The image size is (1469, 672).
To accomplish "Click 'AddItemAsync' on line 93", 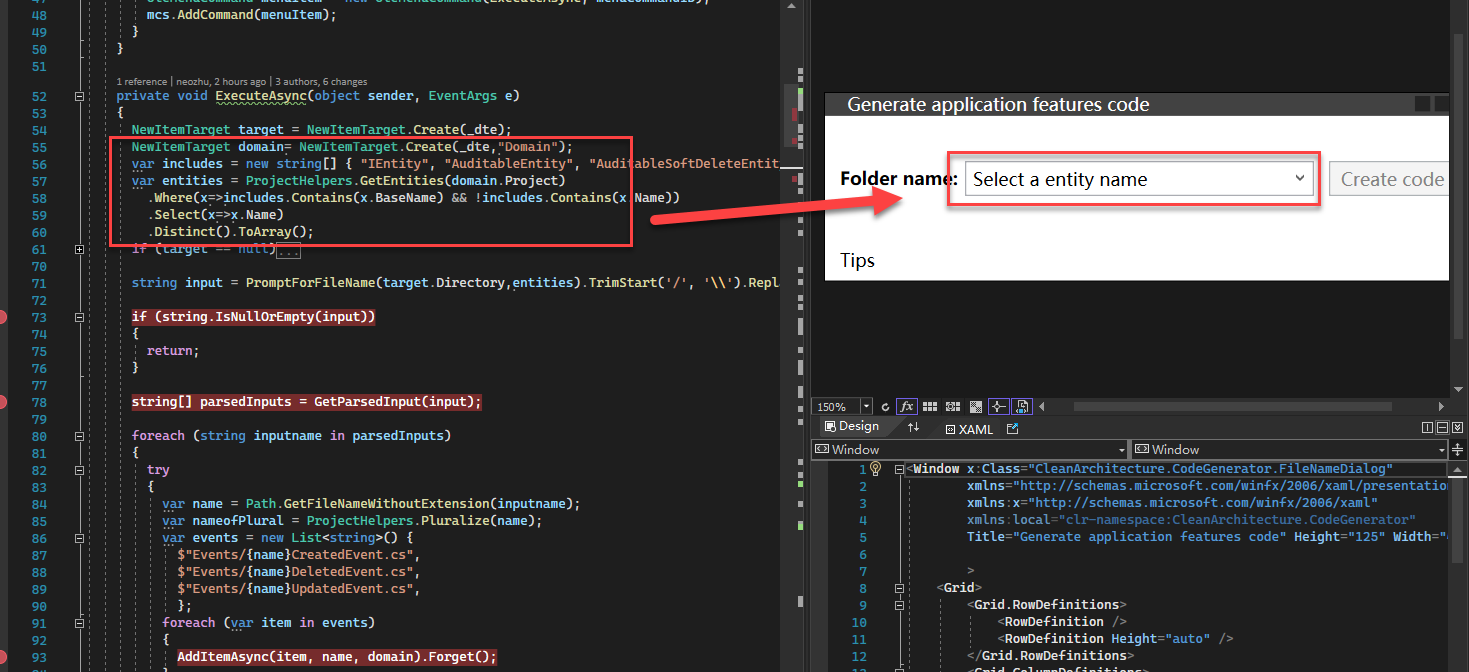I will pos(223,657).
